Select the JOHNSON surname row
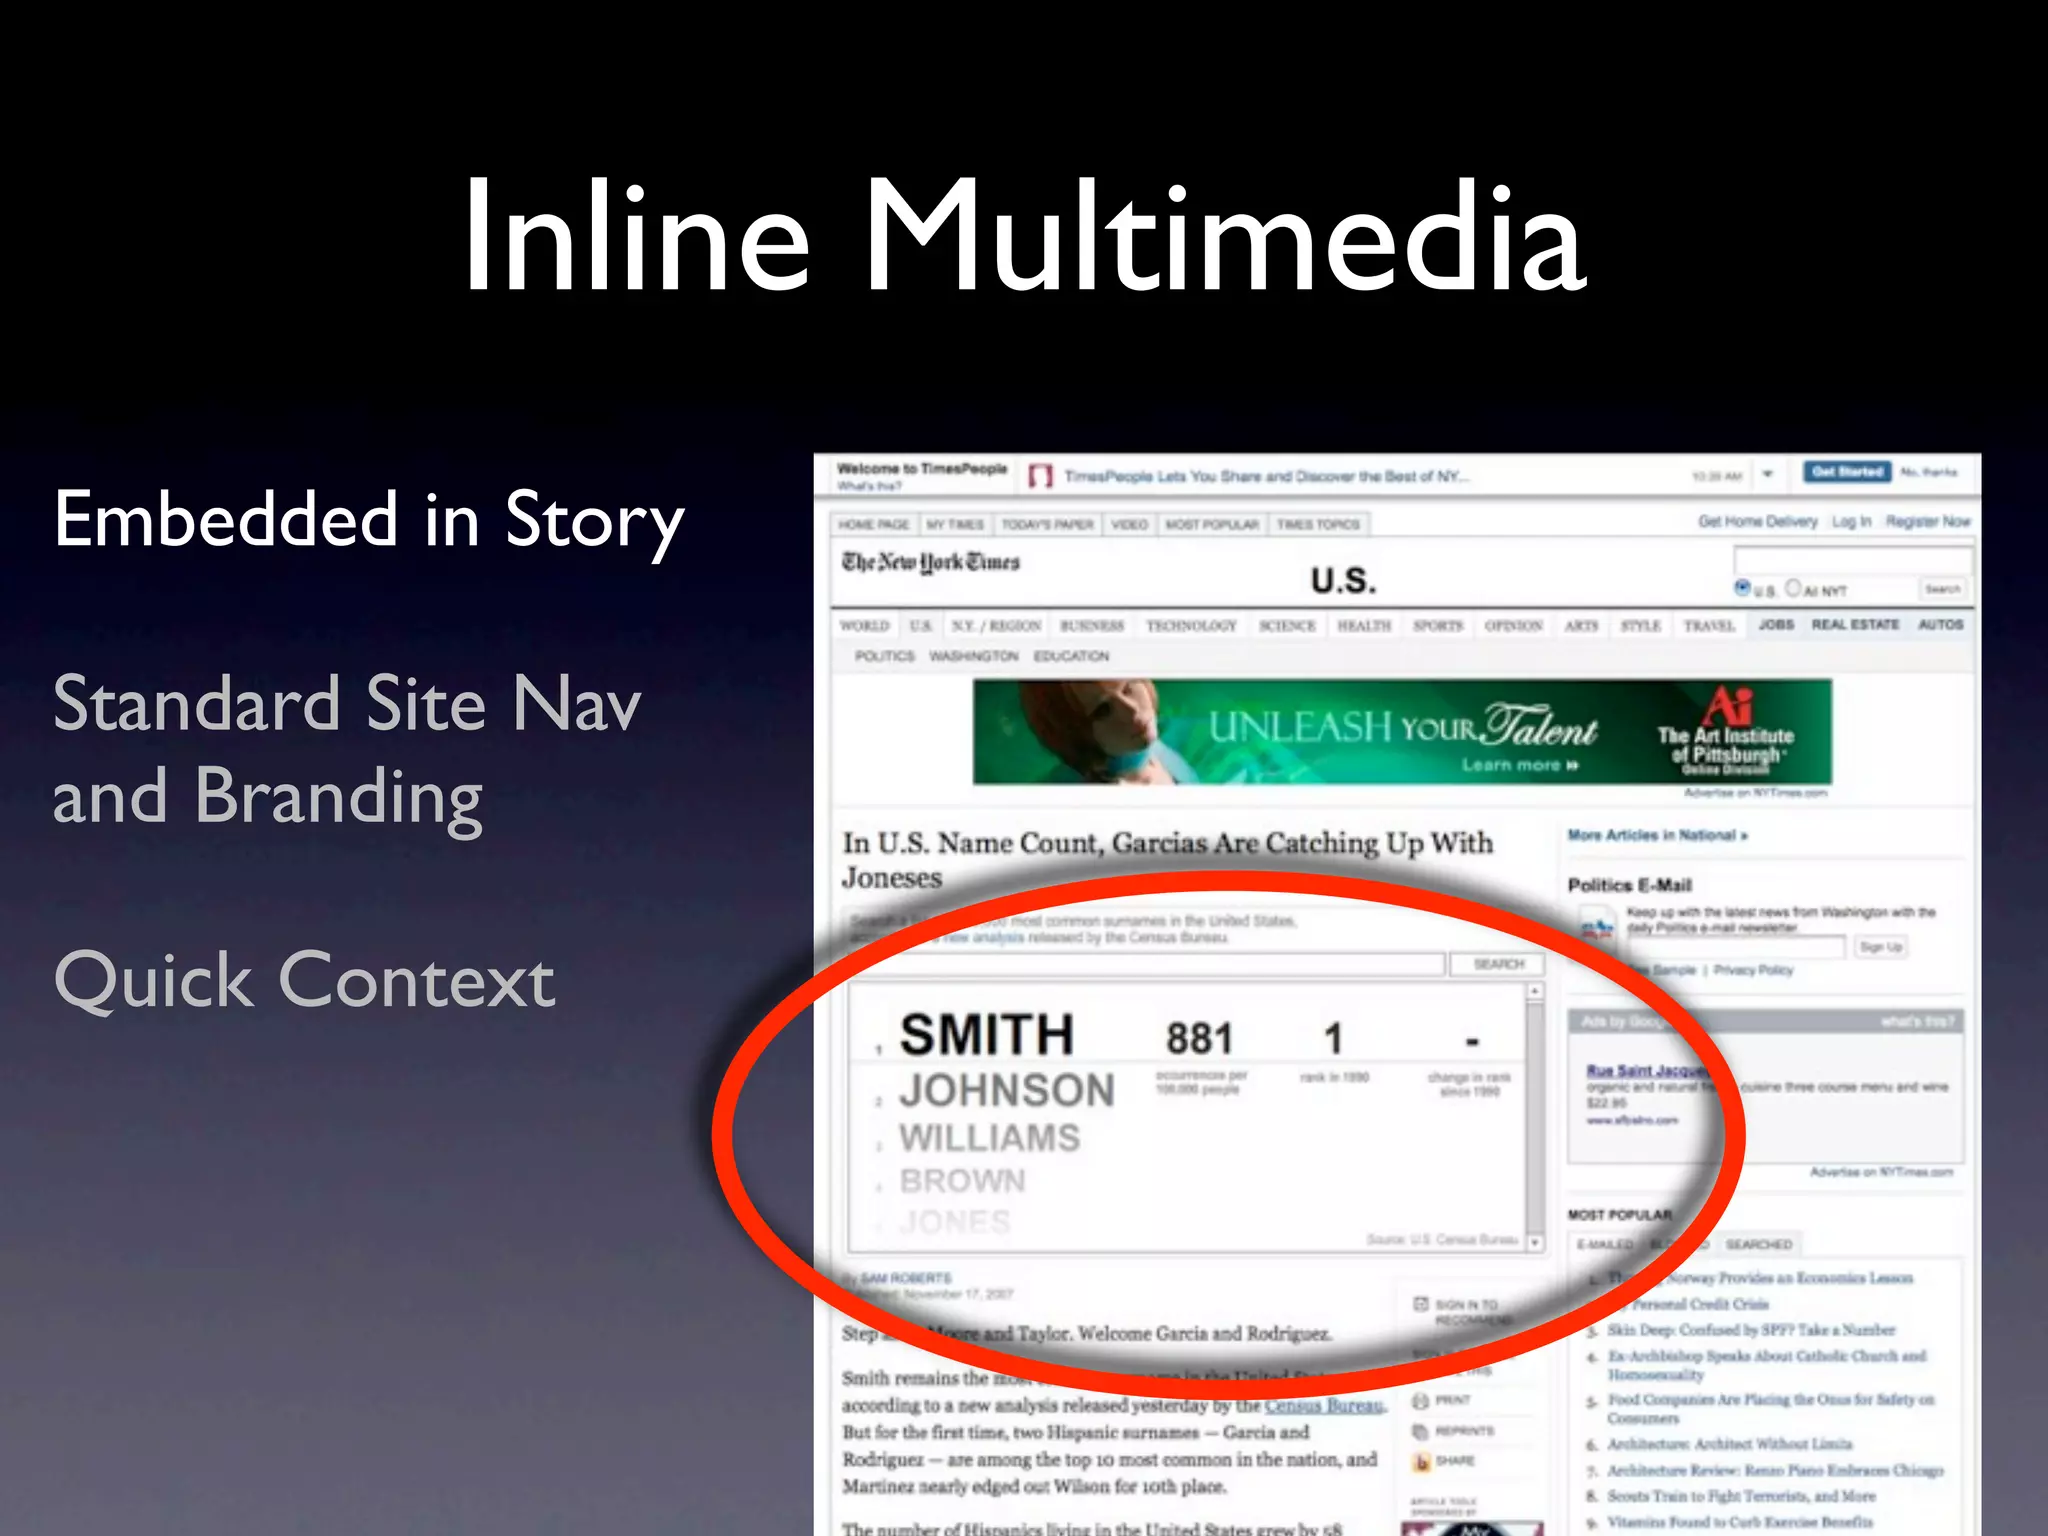 point(1006,1090)
